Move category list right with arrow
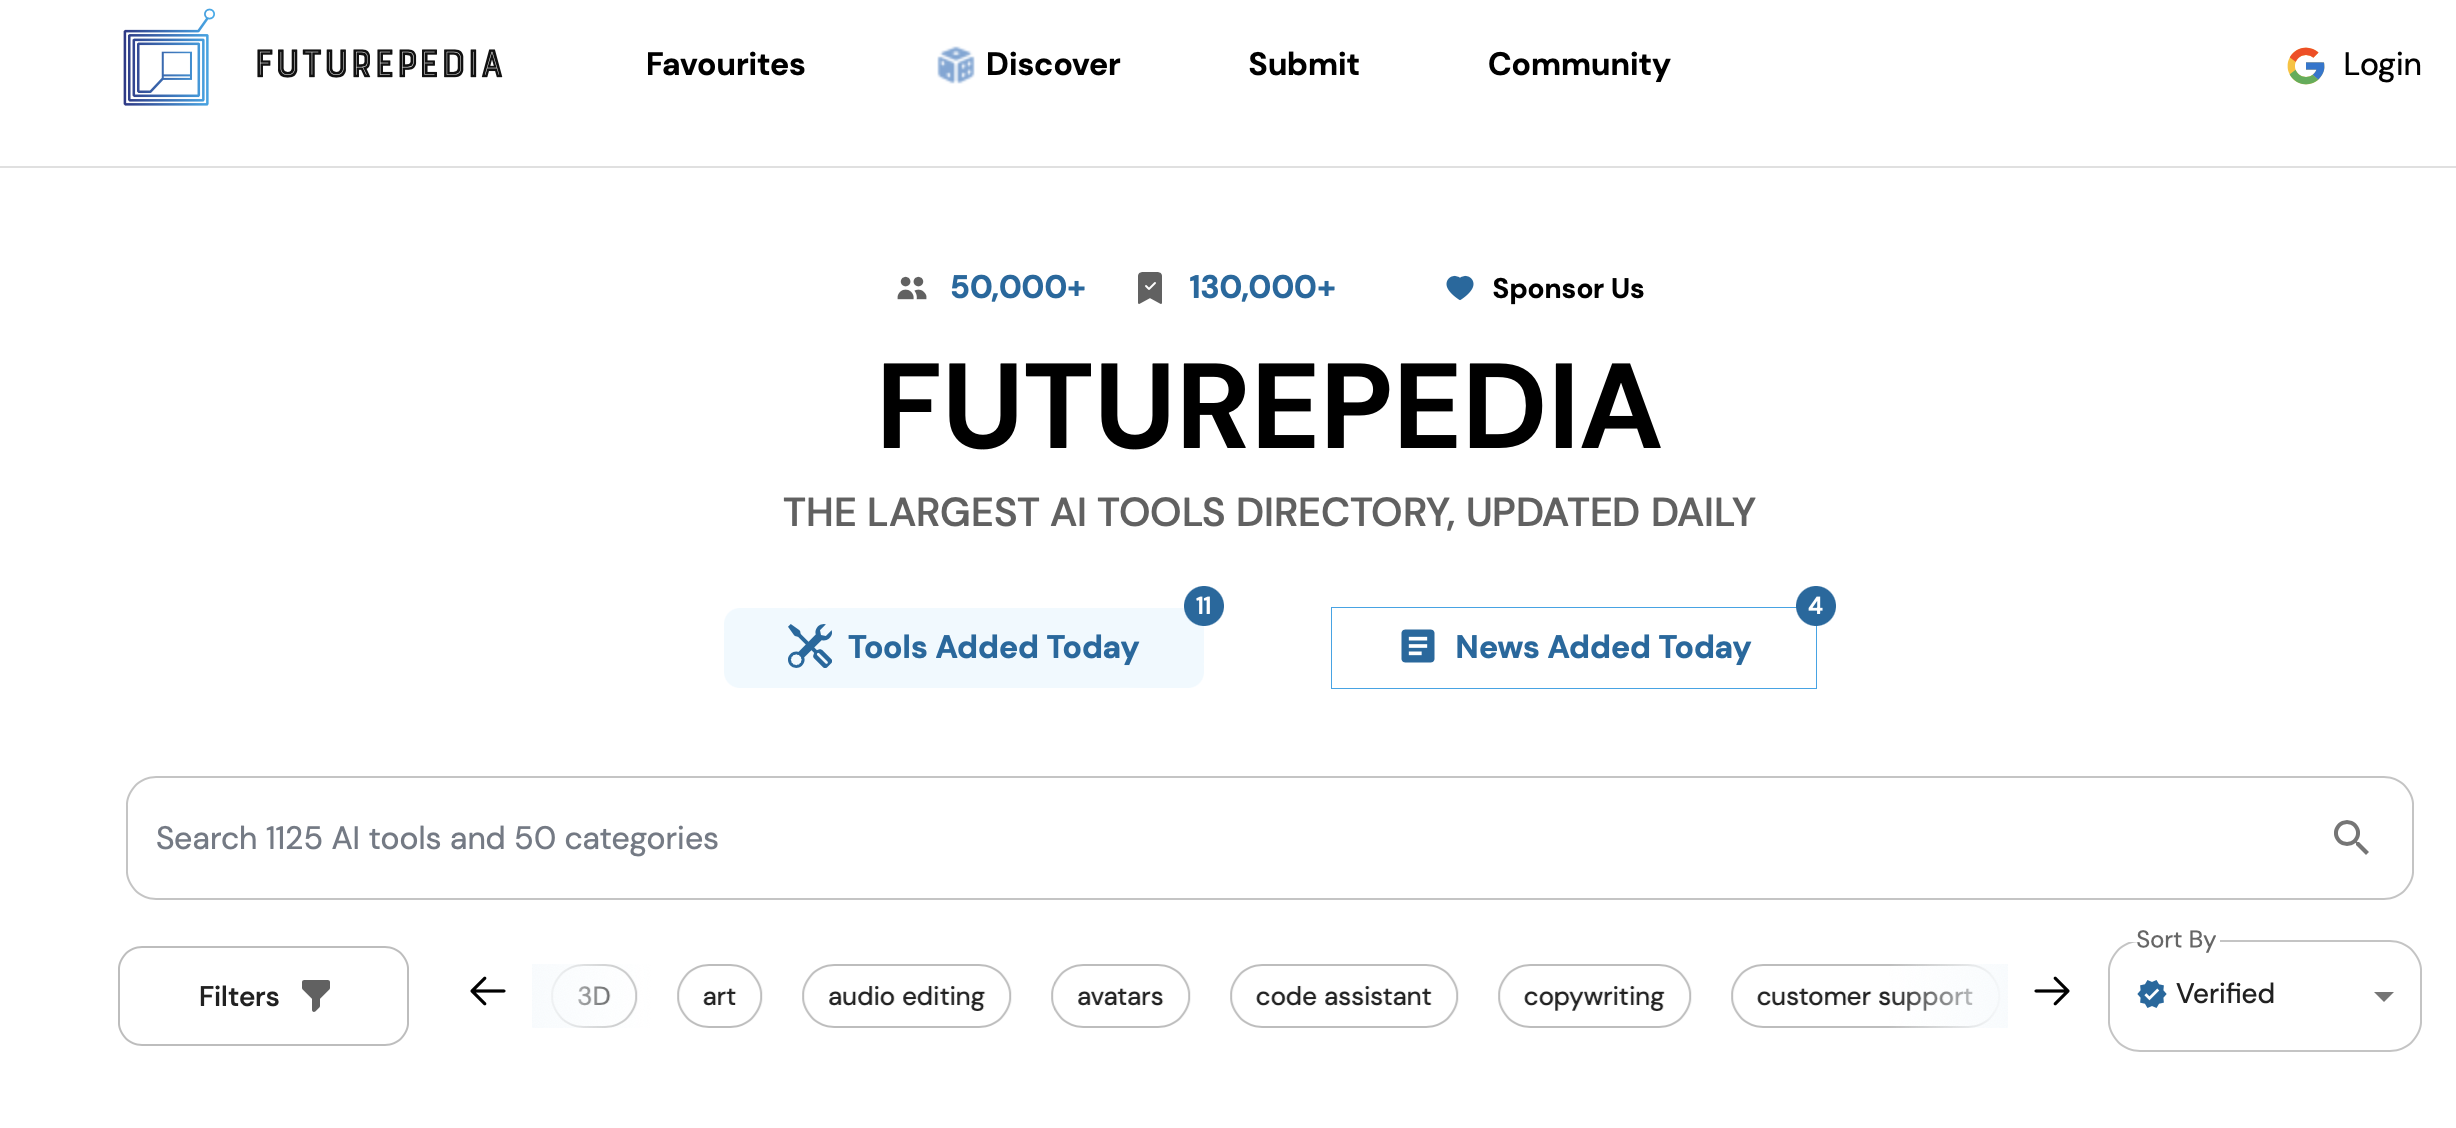 coord(2052,992)
